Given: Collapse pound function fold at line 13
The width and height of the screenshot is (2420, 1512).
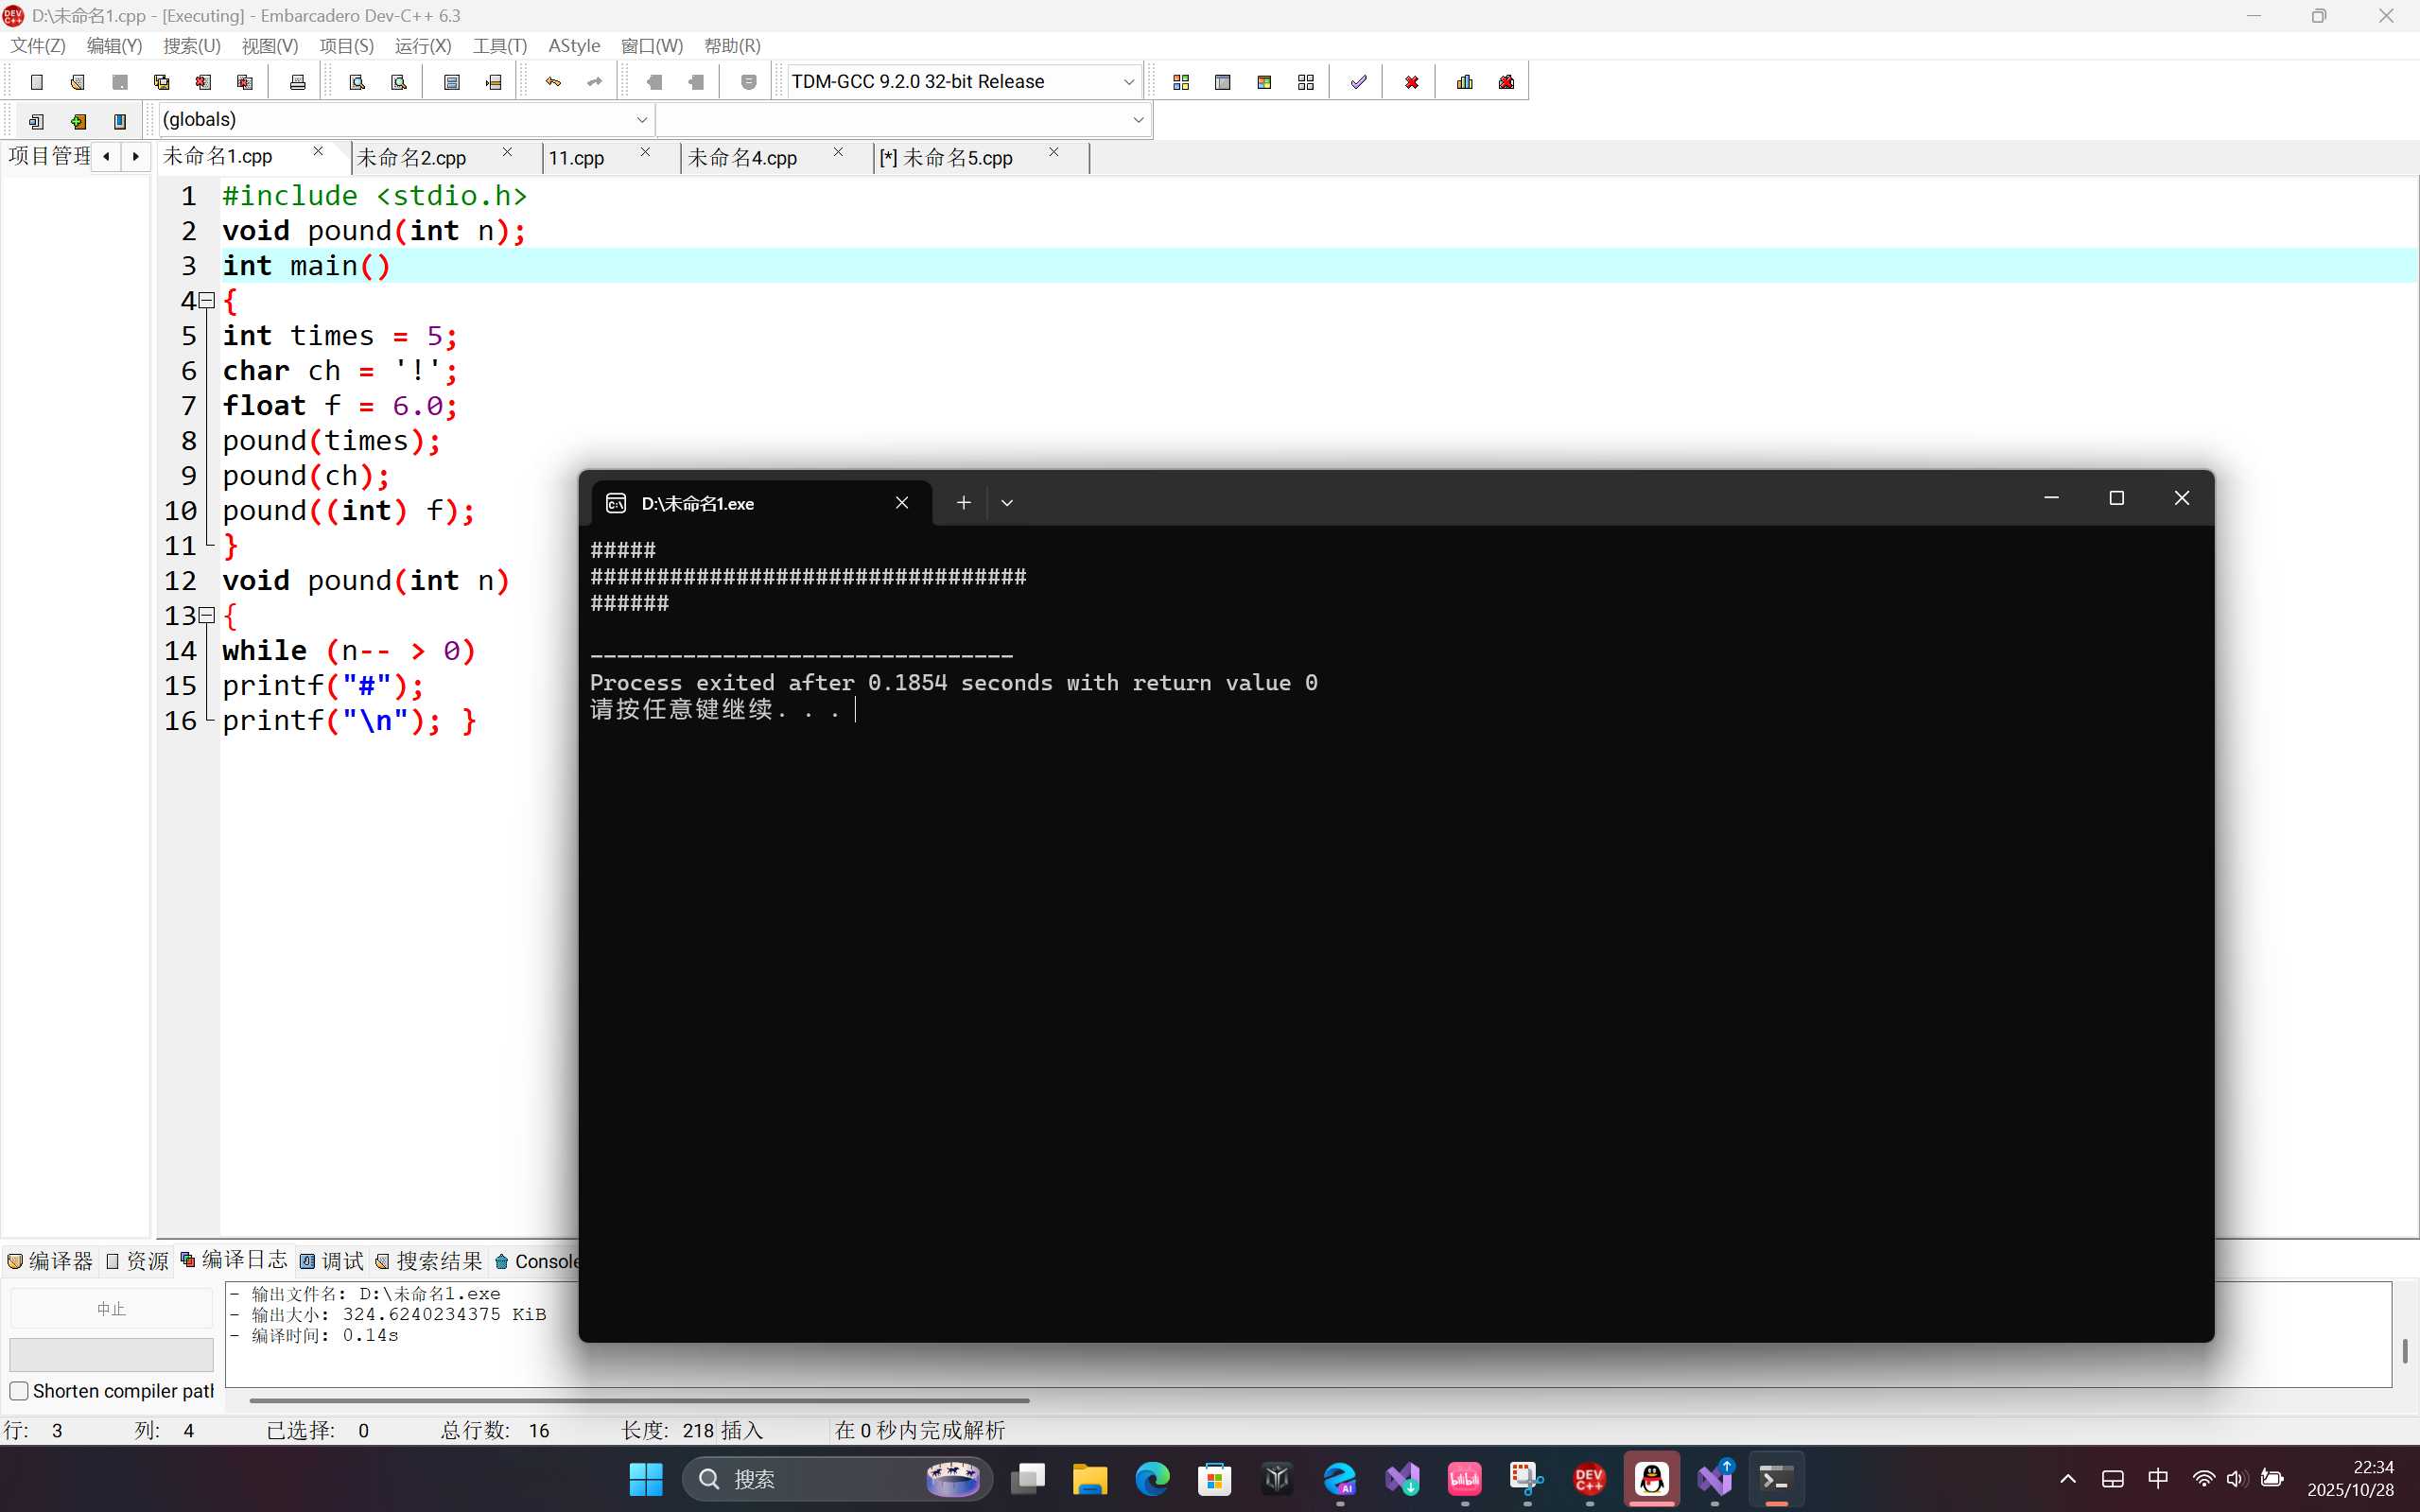Looking at the screenshot, I should click(207, 615).
